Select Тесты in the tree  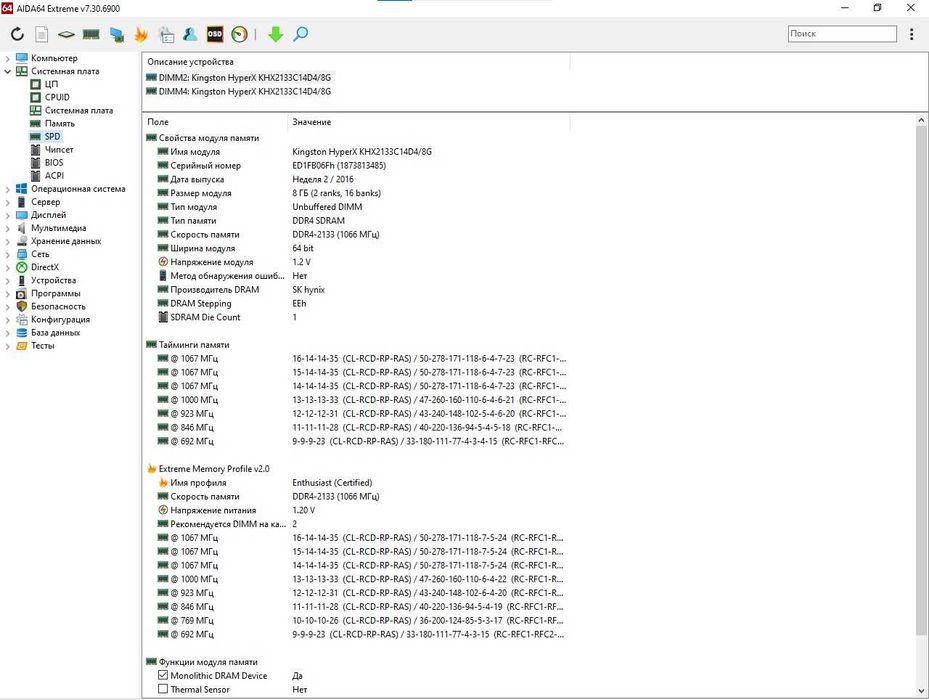pos(36,346)
